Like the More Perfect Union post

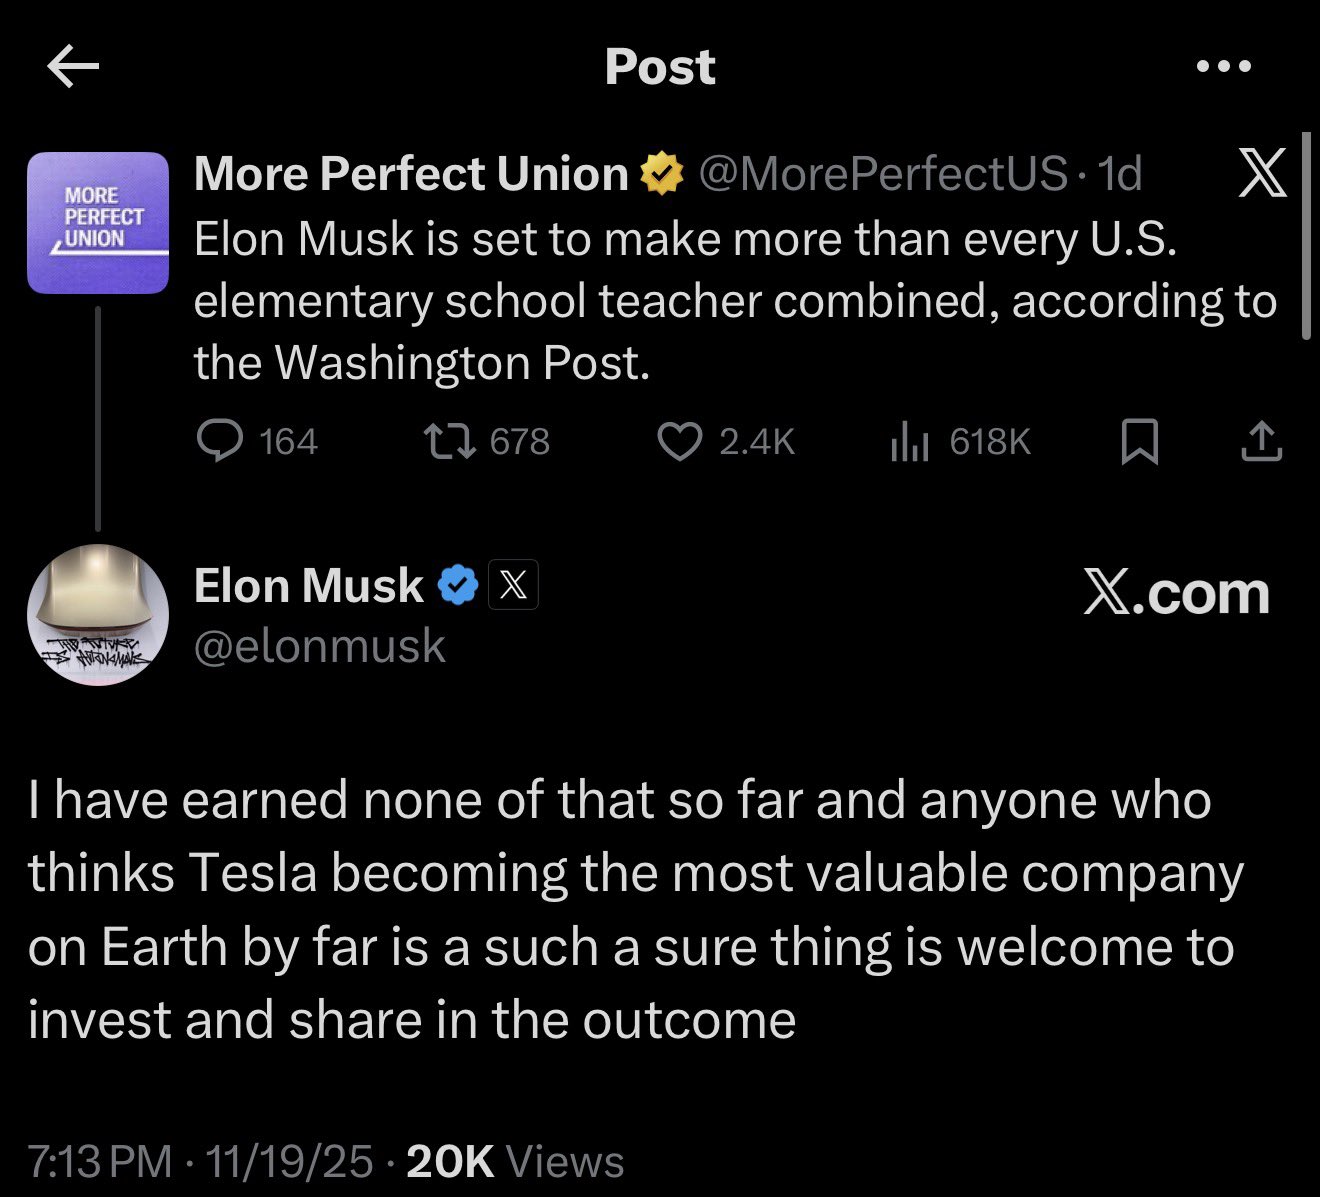point(680,441)
